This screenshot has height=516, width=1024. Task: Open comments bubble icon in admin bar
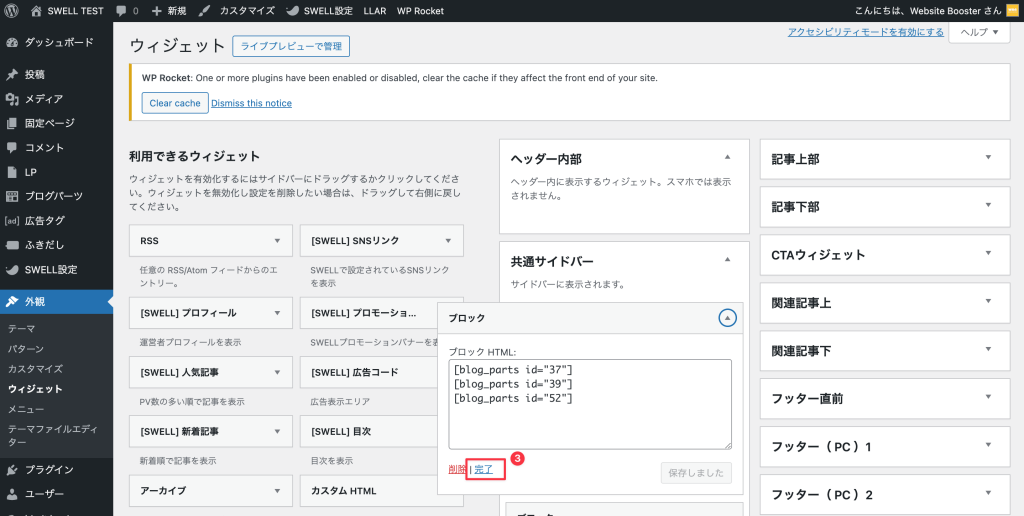click(120, 11)
